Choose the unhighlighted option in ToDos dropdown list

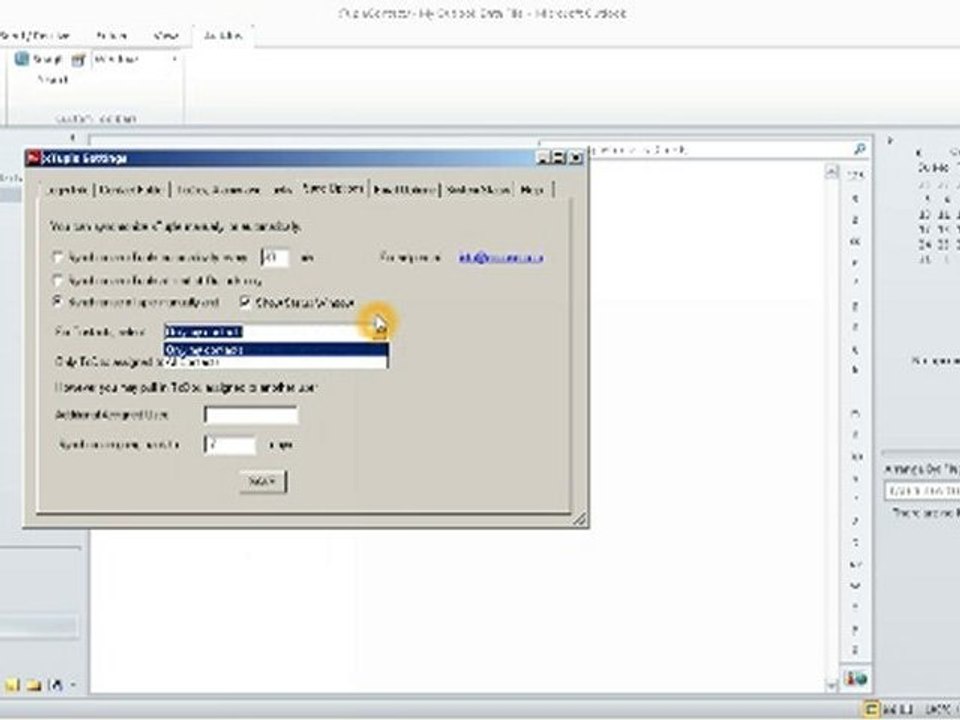pos(276,362)
